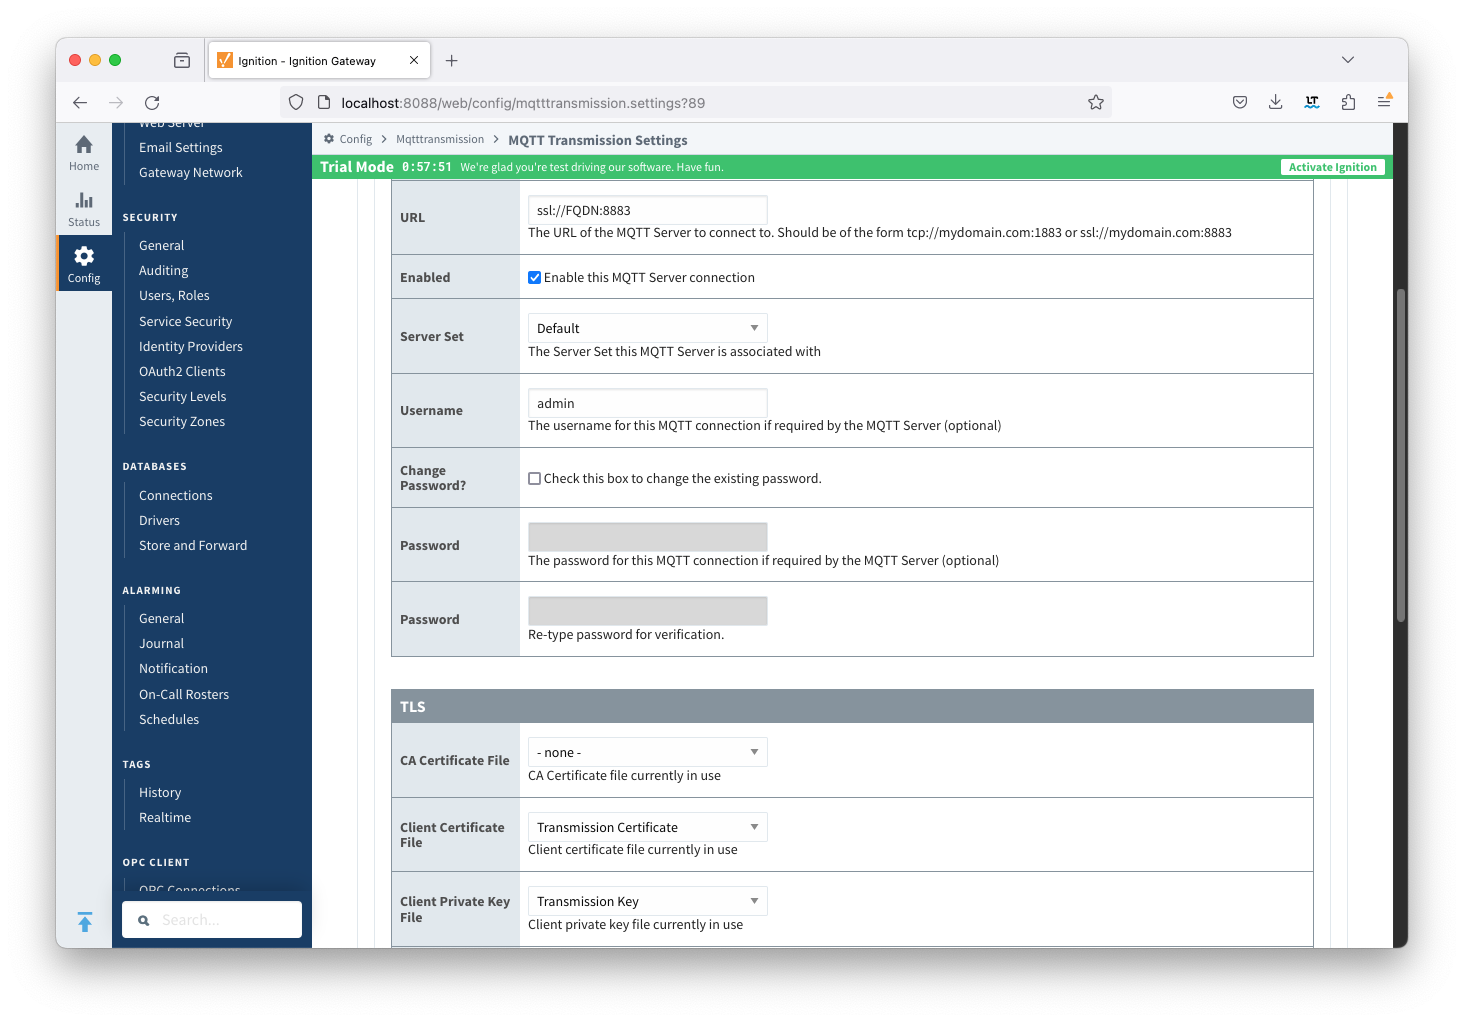This screenshot has width=1464, height=1022.
Task: Open Store and Forward settings
Action: click(193, 545)
